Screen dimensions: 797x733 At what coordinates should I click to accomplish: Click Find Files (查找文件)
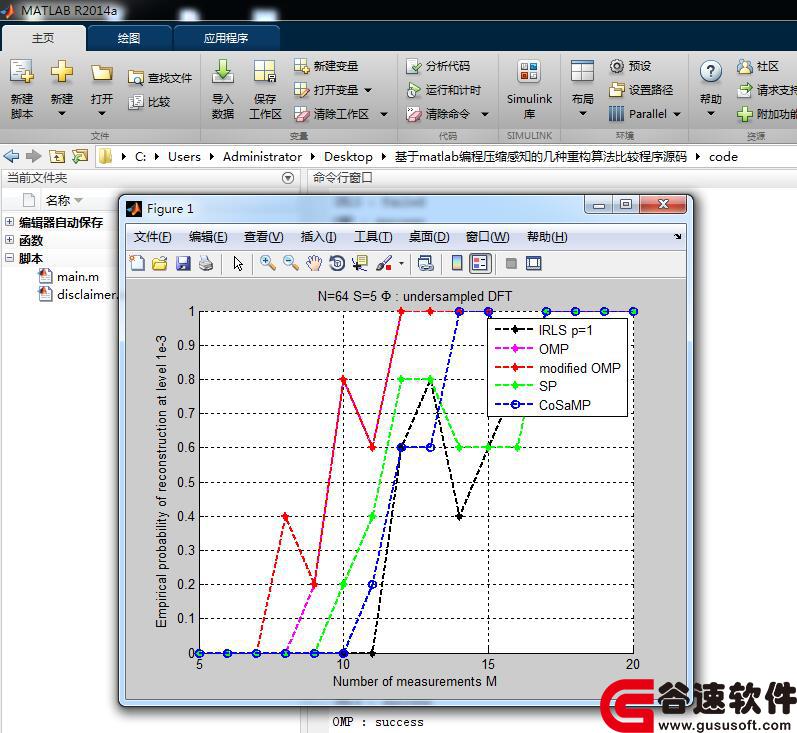coord(160,78)
